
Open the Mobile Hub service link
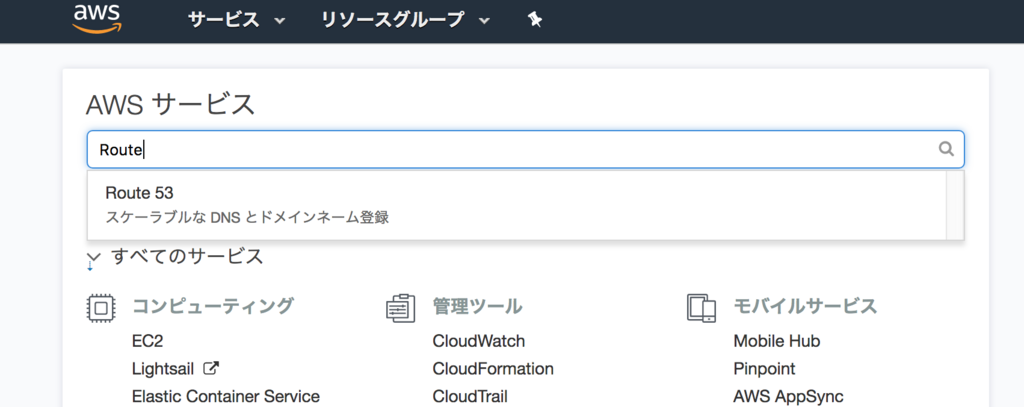[x=776, y=341]
